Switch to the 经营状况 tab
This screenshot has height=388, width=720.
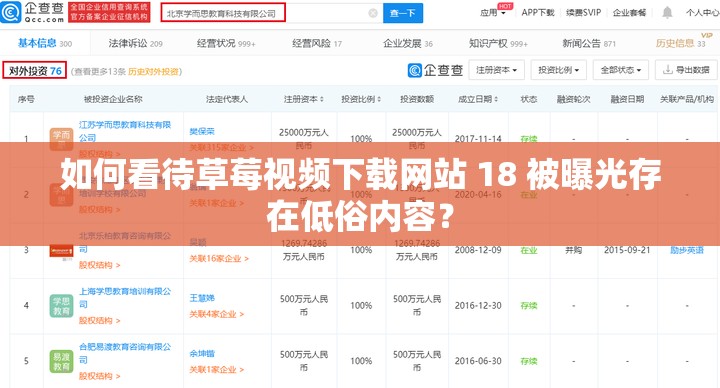pyautogui.click(x=226, y=44)
